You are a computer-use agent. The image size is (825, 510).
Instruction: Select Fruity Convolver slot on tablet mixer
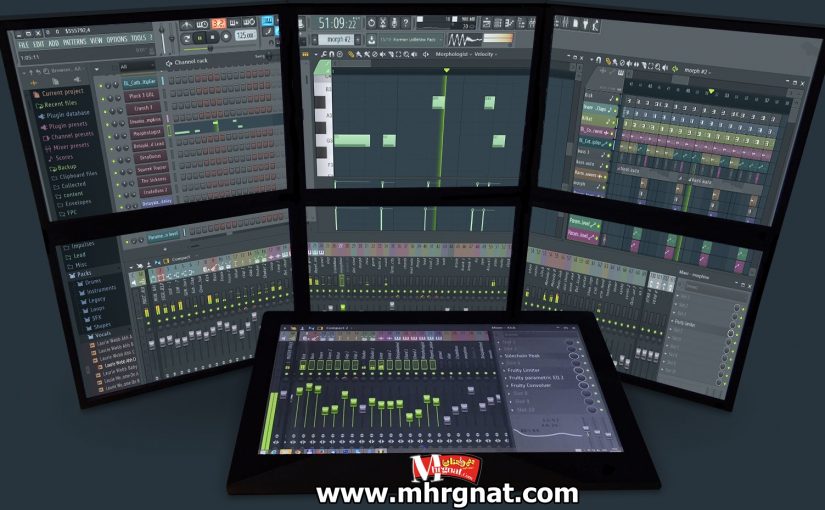[x=530, y=385]
